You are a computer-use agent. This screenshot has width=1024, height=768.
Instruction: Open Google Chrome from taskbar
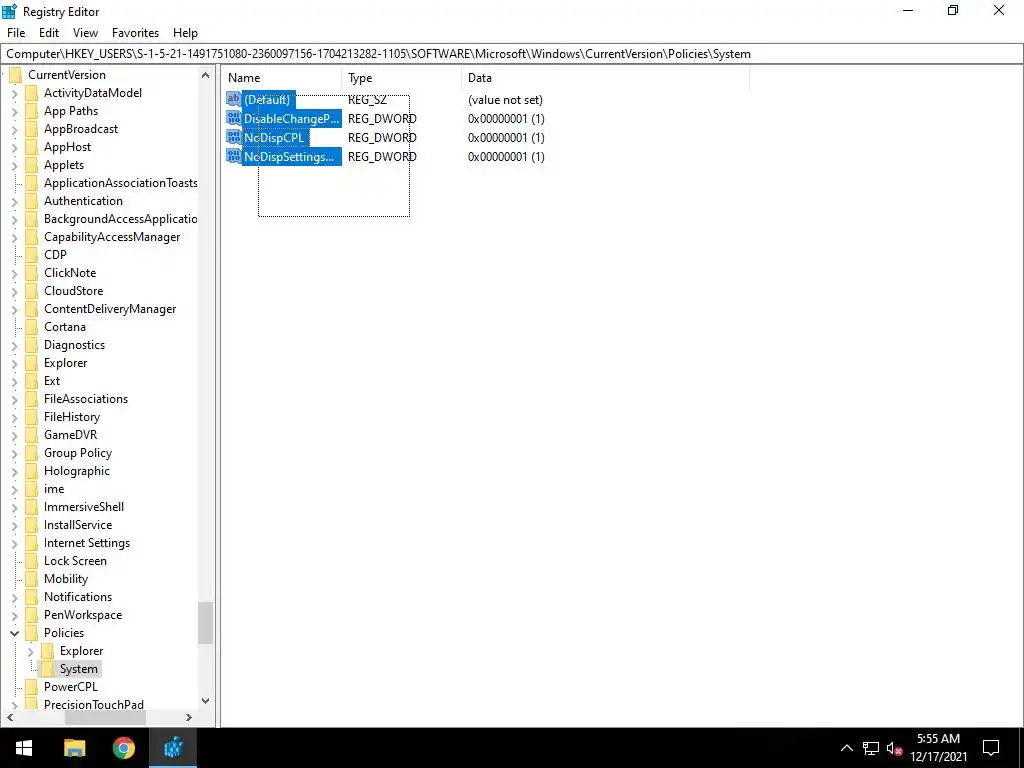tap(123, 748)
